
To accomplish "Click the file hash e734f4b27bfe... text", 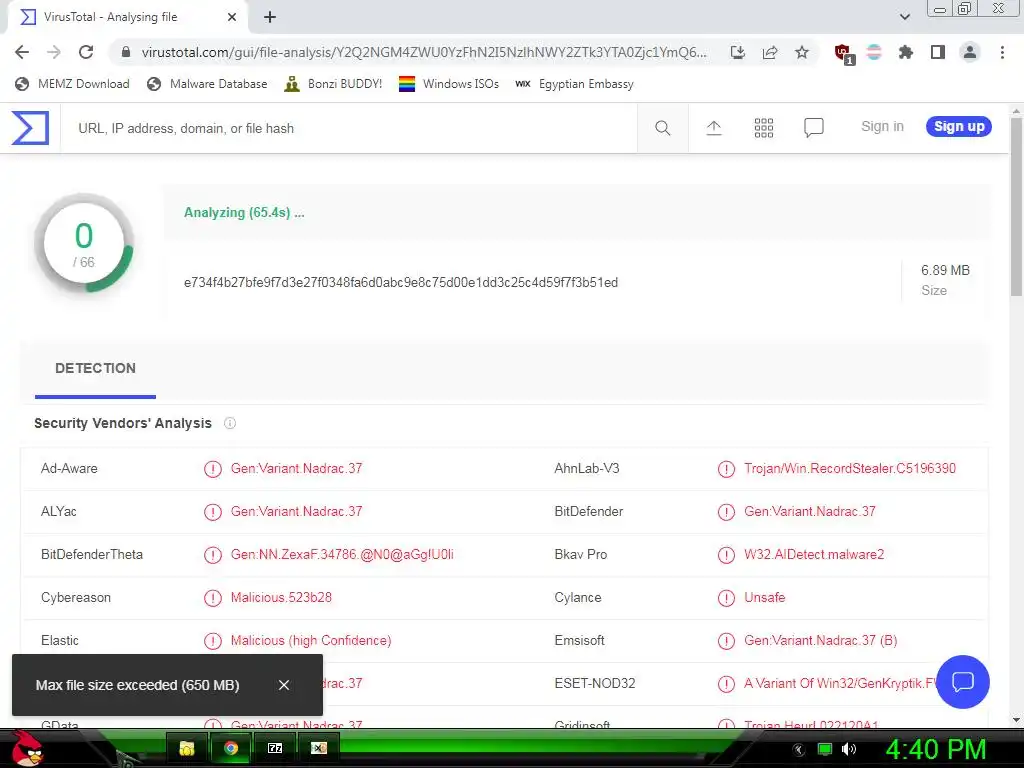I will (401, 282).
